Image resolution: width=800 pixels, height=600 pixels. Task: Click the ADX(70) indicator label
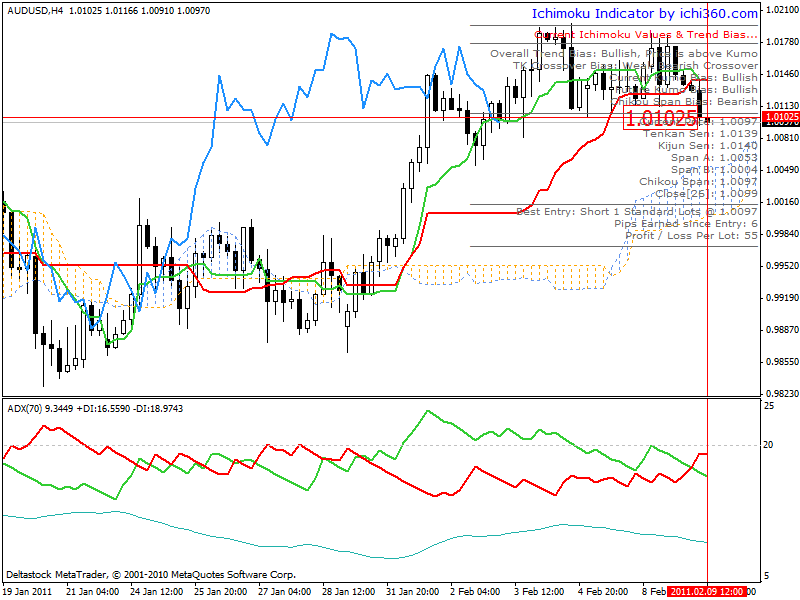click(24, 409)
